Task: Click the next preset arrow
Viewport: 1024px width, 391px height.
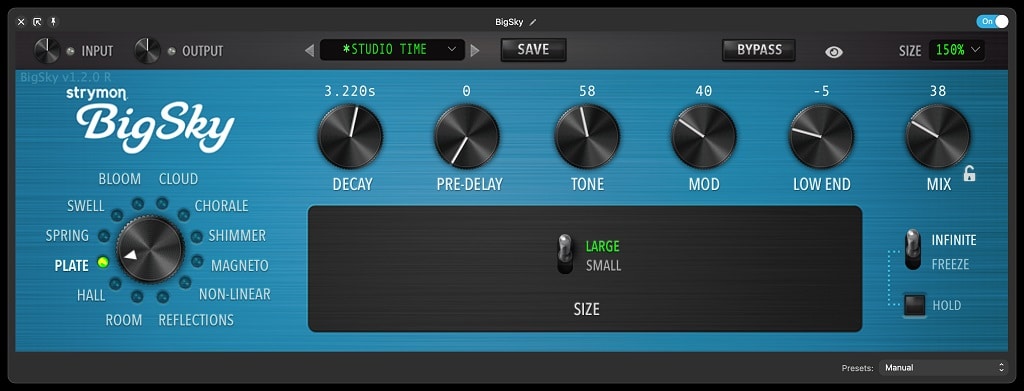Action: click(475, 50)
